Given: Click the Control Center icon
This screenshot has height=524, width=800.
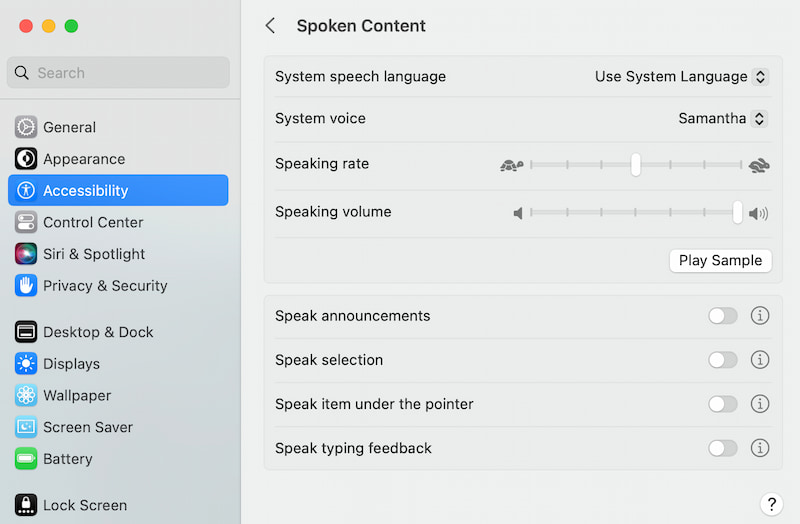Looking at the screenshot, I should pos(26,222).
